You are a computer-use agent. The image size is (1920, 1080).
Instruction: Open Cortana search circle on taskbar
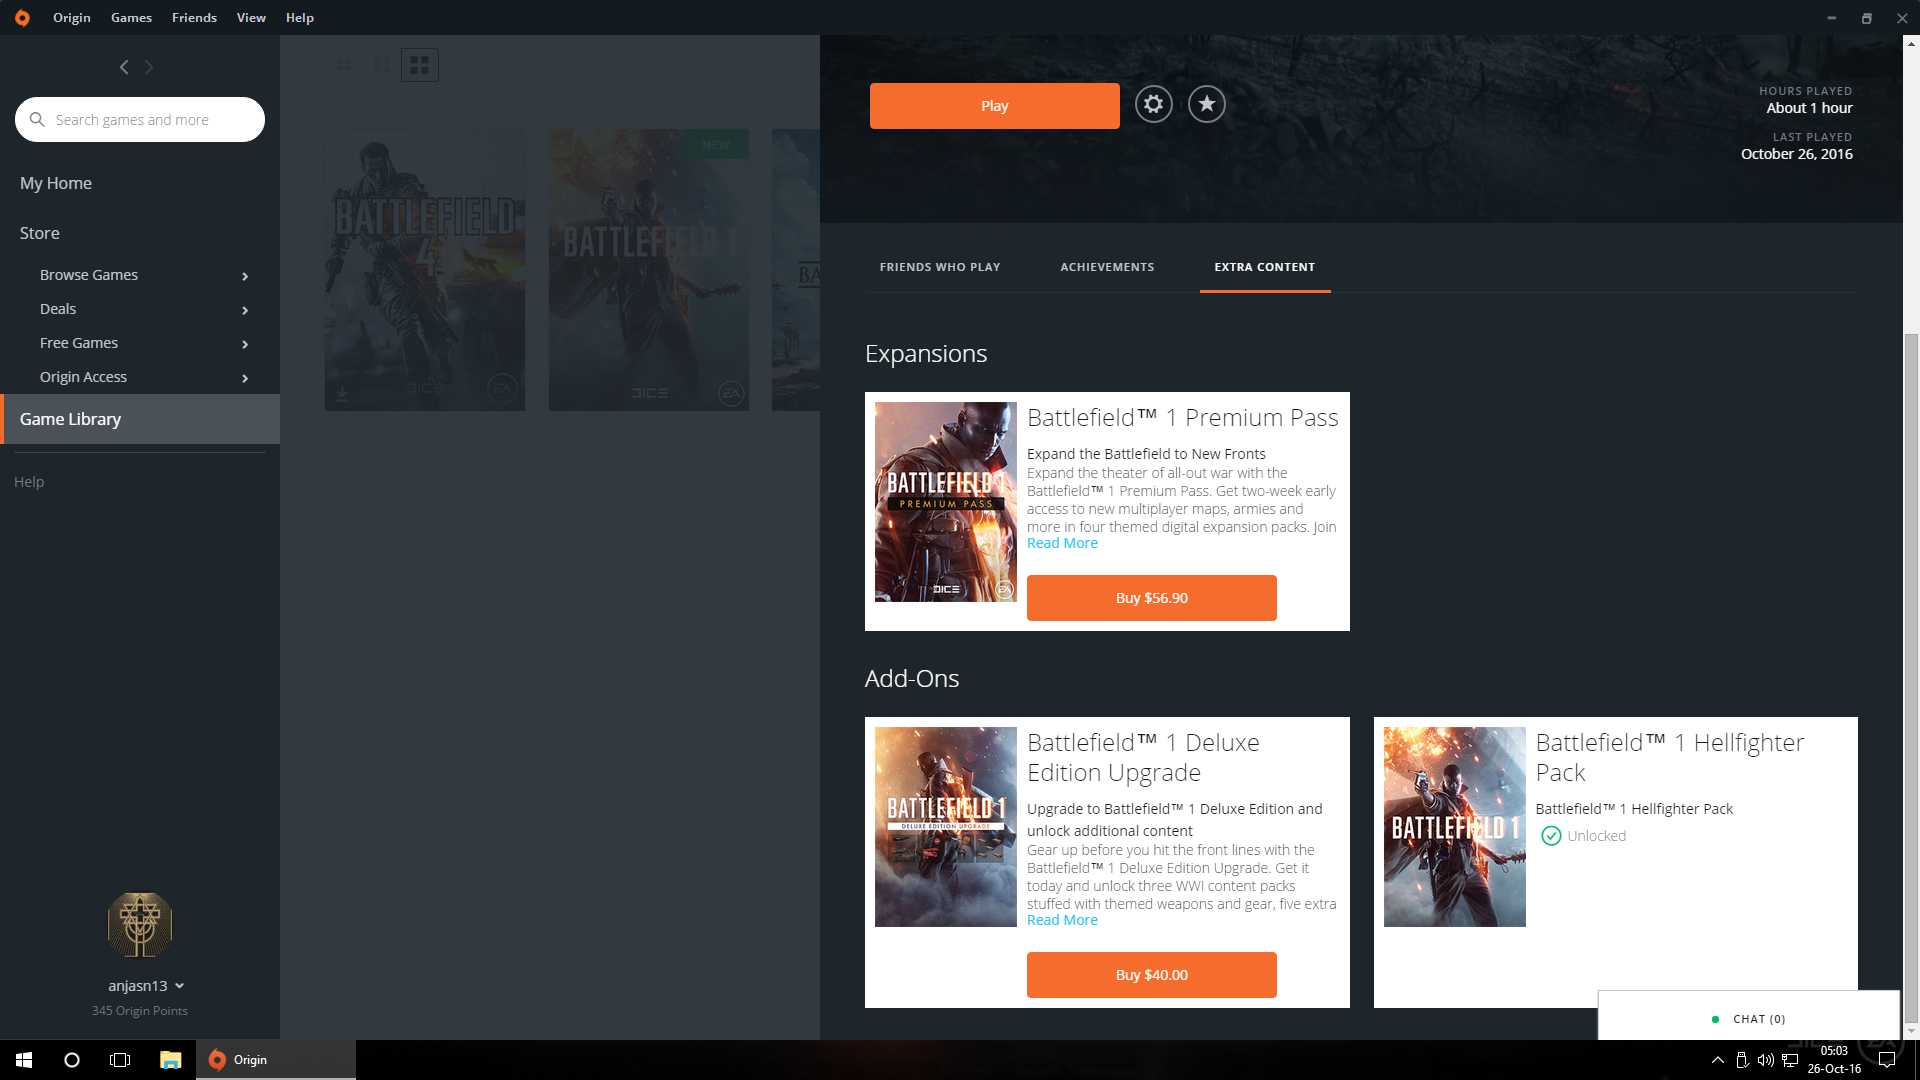(72, 1060)
